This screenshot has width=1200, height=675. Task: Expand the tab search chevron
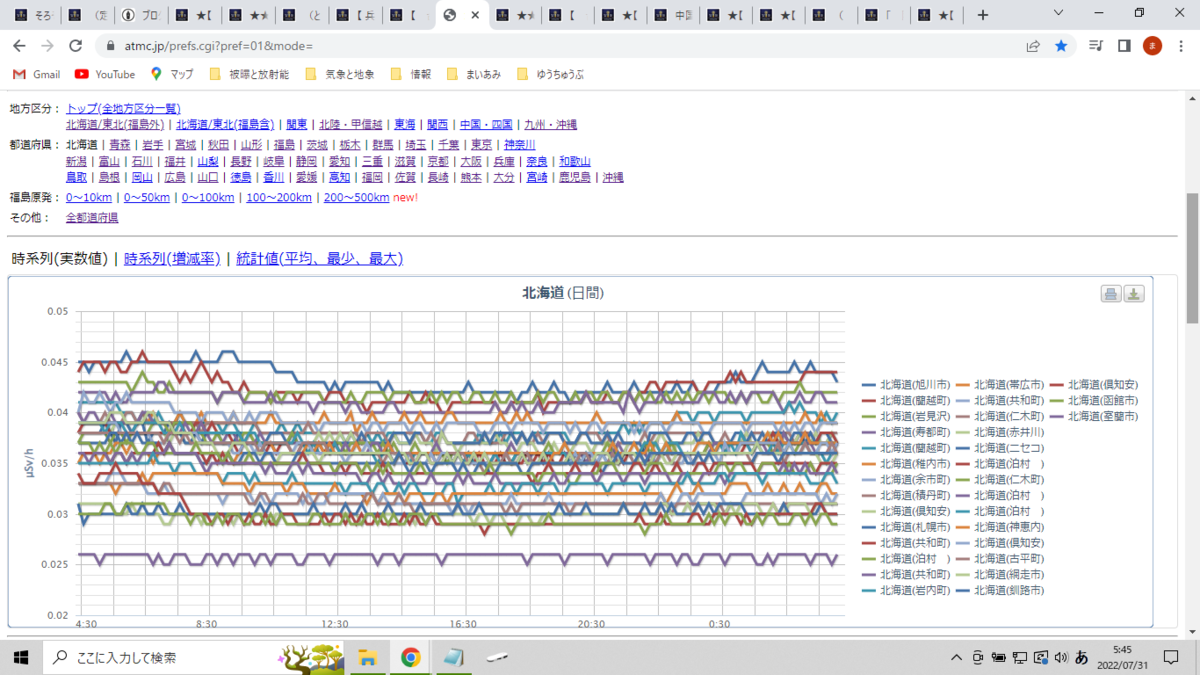(x=1060, y=14)
